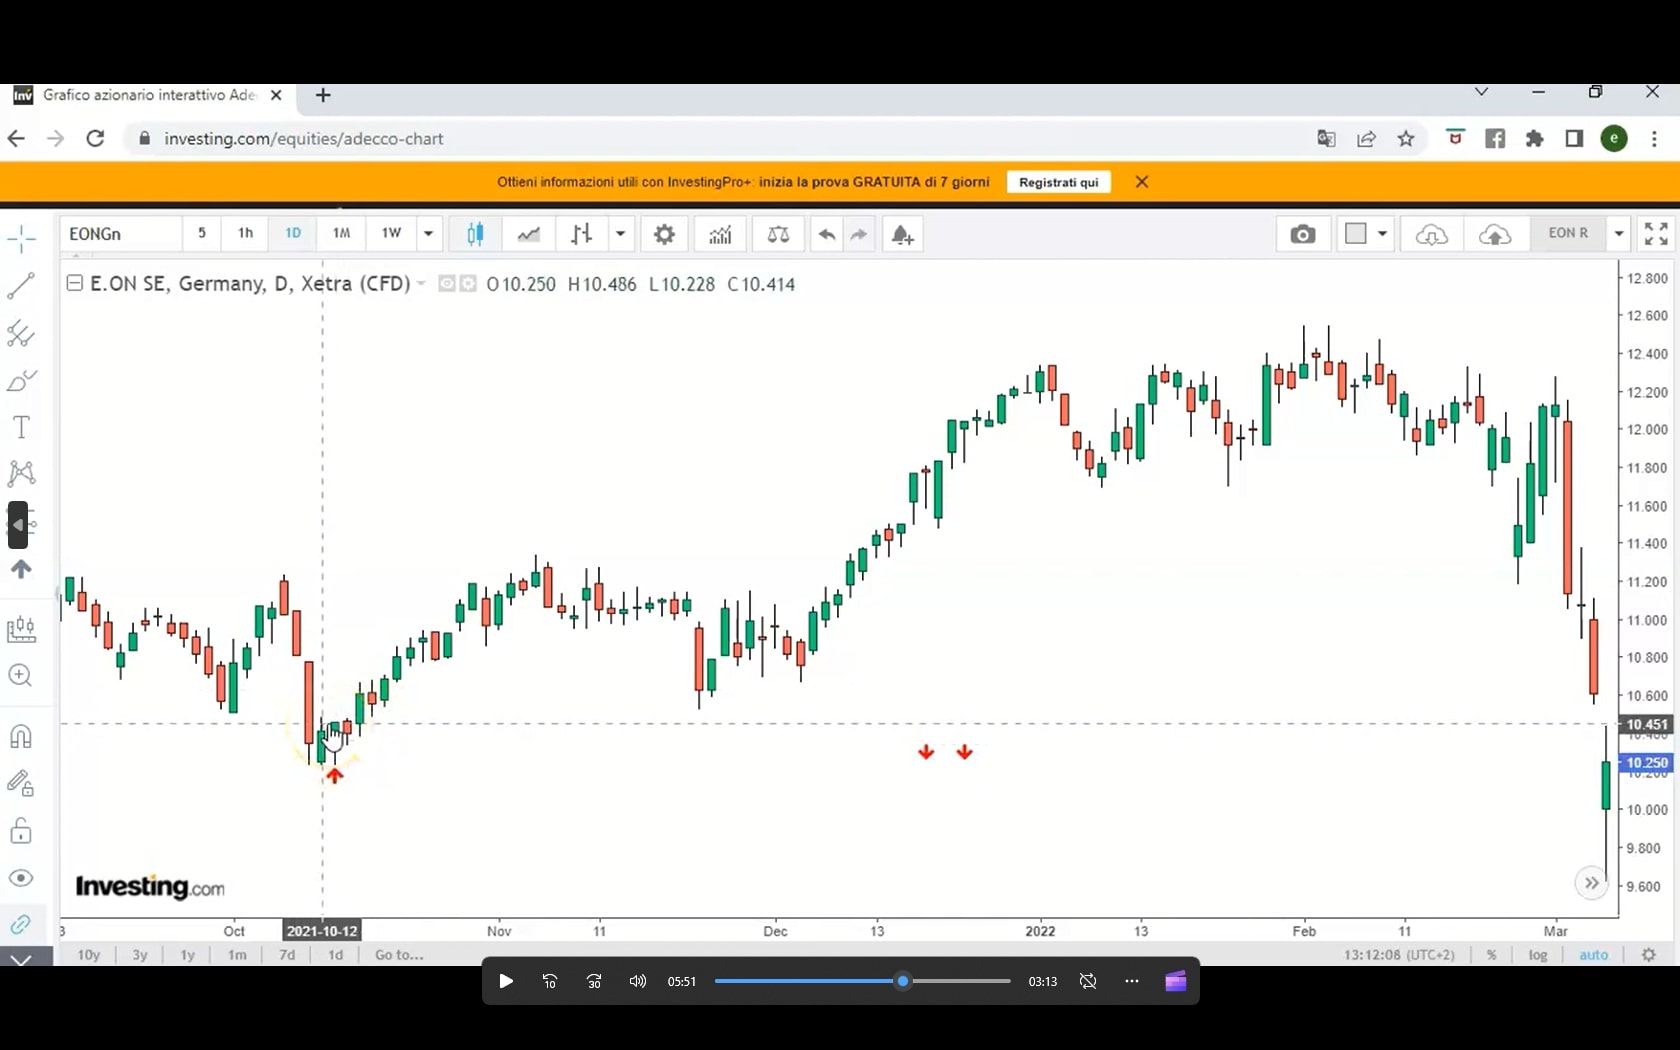Screen dimensions: 1680x1050
Task: Collapse the left toolbar chevron at bottom
Action: (21, 959)
